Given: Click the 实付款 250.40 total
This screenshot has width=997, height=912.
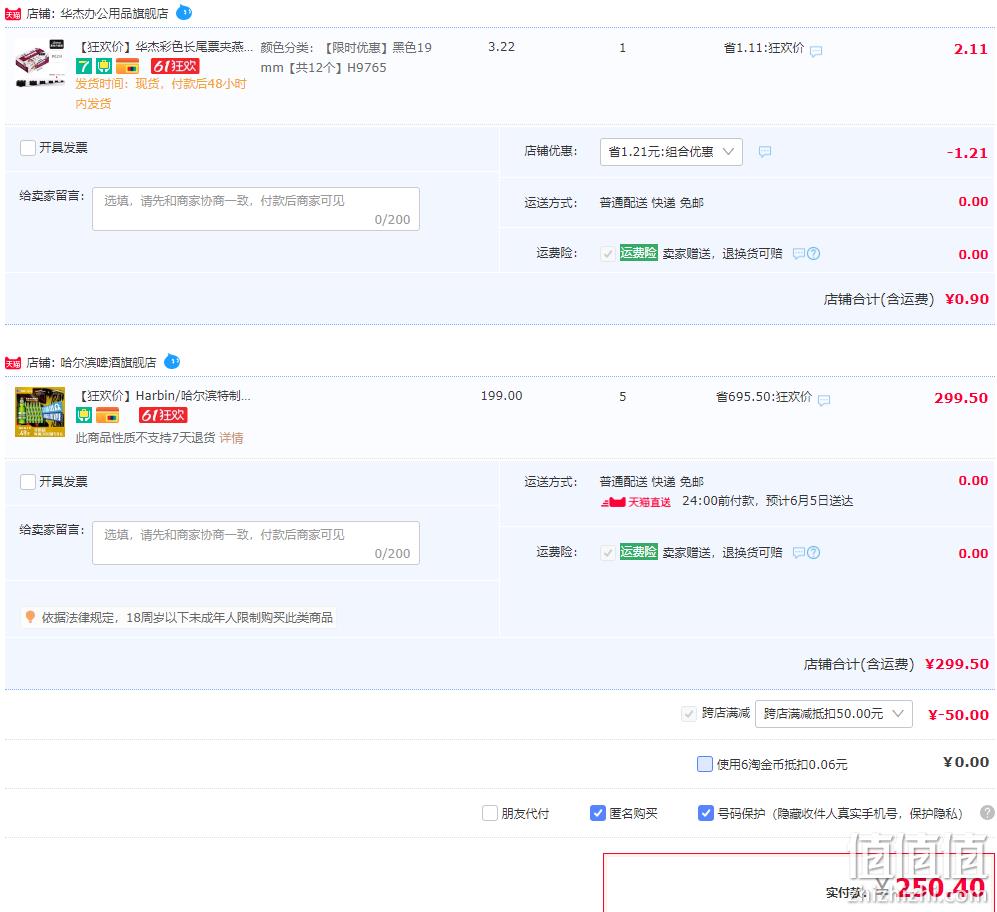Looking at the screenshot, I should tap(940, 887).
